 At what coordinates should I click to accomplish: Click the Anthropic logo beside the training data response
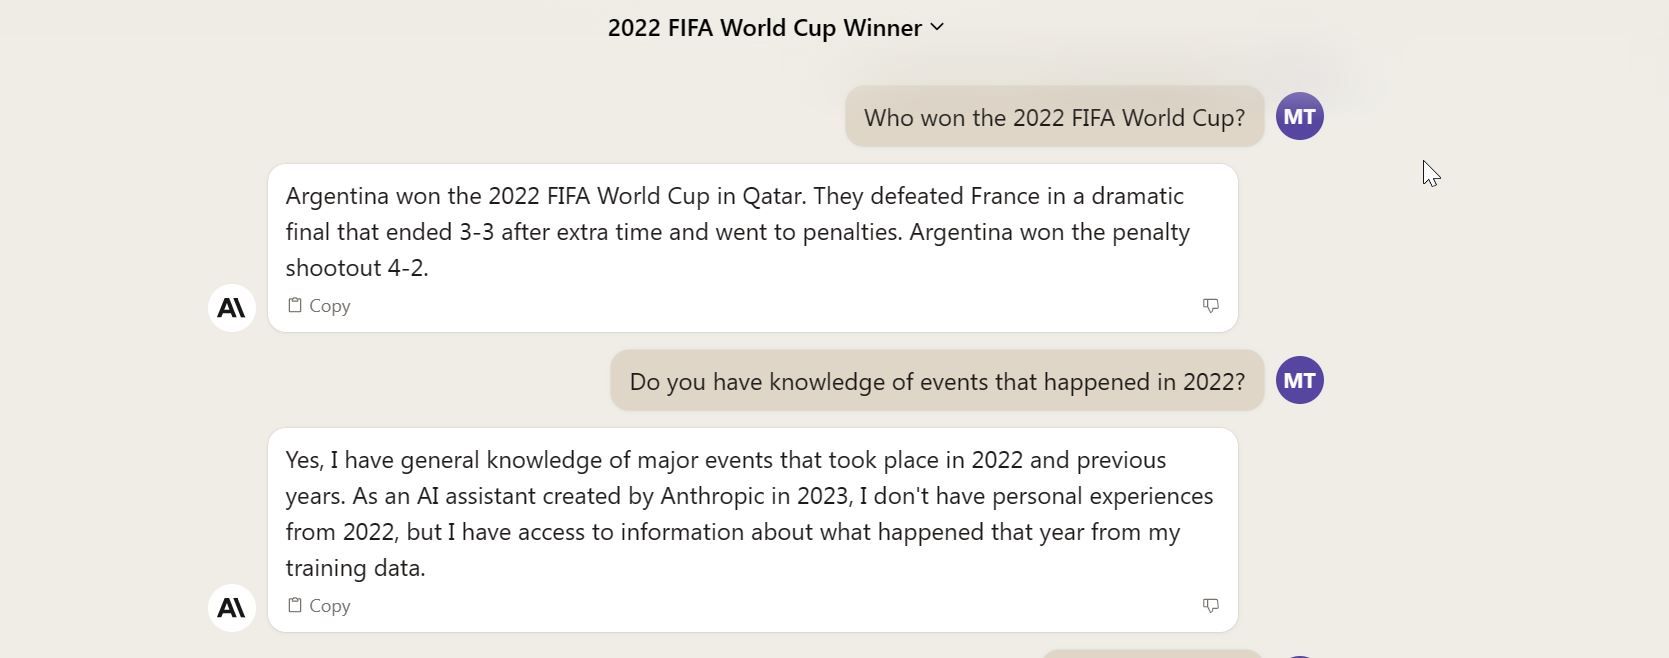pos(232,608)
